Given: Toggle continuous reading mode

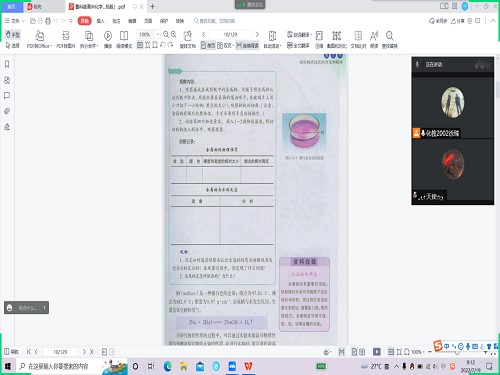Looking at the screenshot, I should (x=247, y=45).
